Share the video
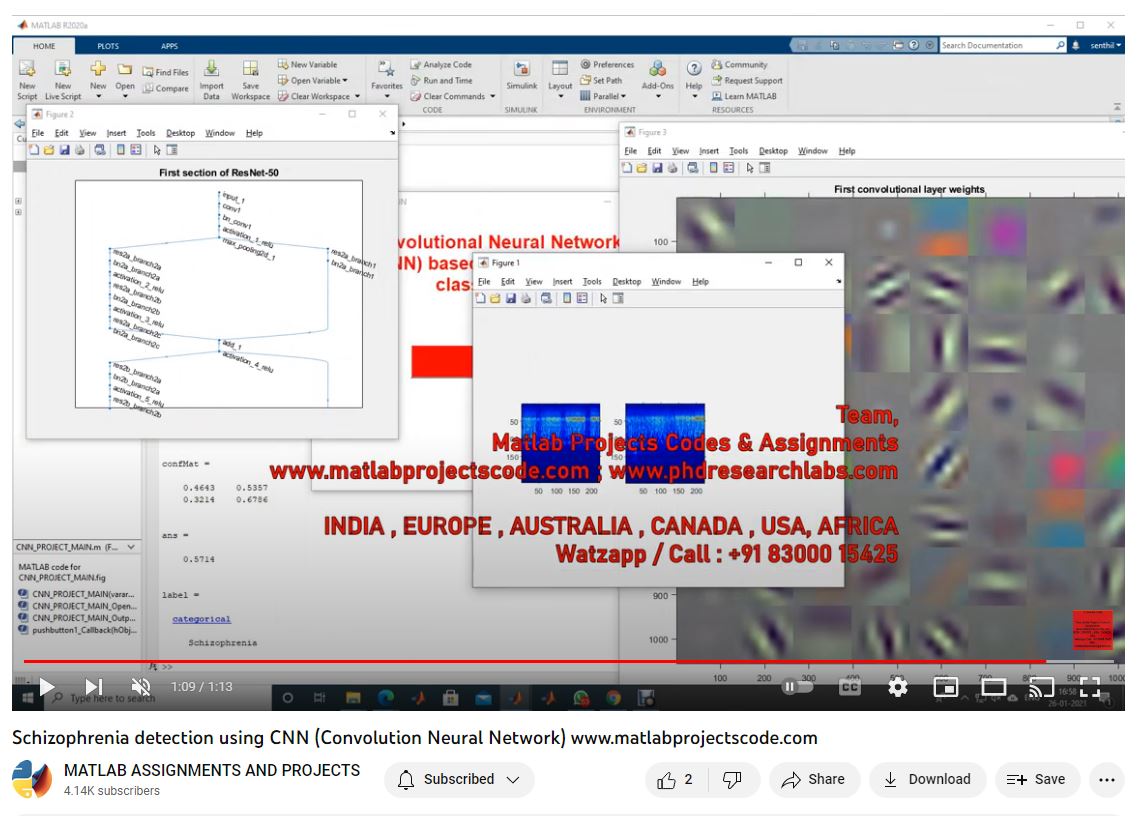1141x816 pixels. click(814, 780)
